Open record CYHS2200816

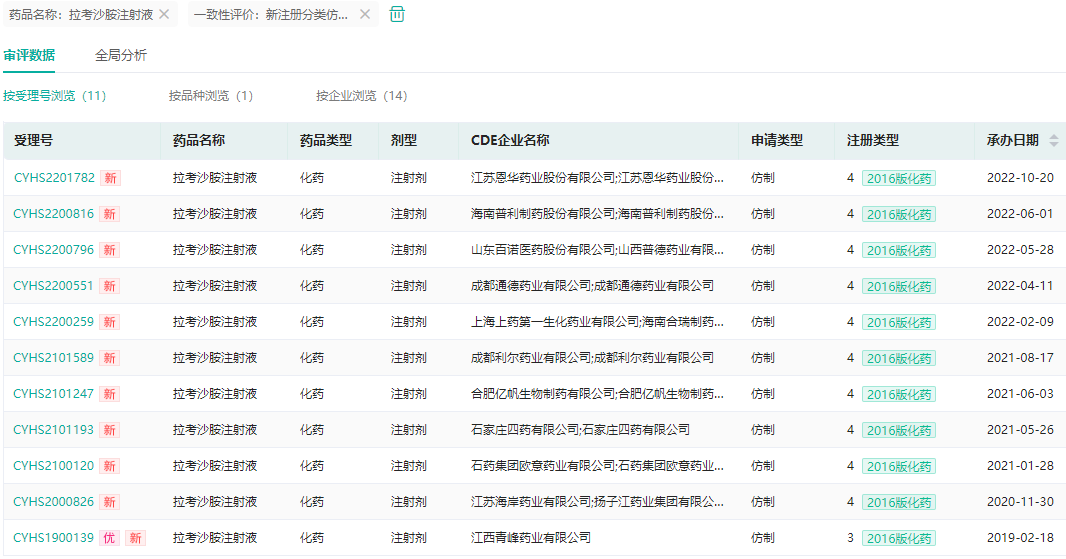54,214
